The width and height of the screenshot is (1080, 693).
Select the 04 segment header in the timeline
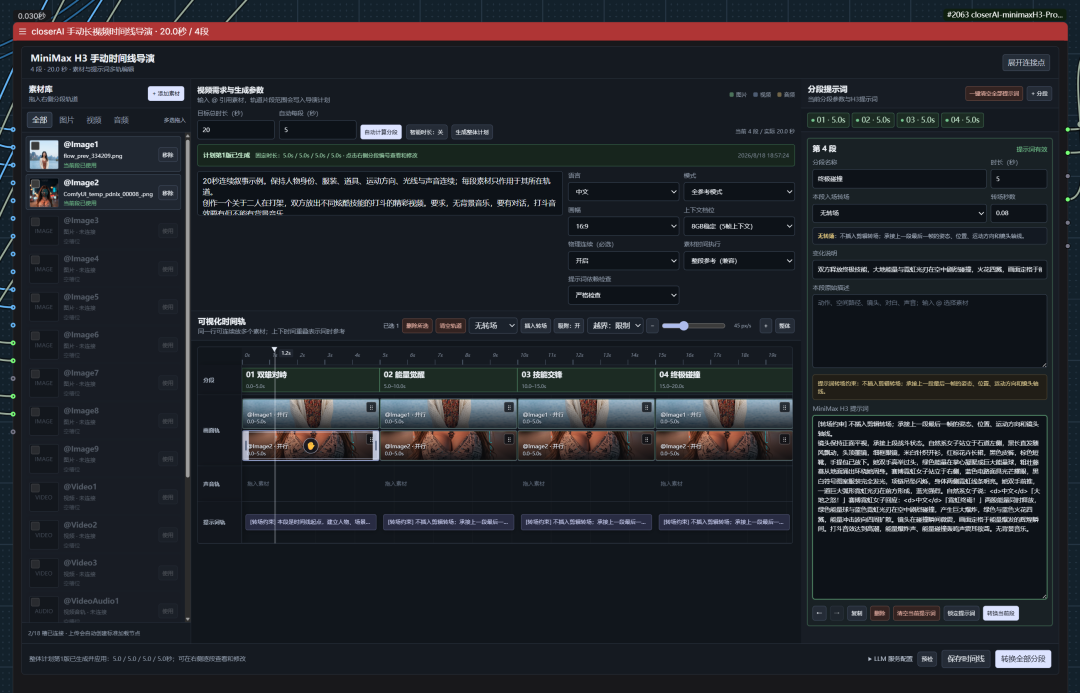click(x=723, y=380)
